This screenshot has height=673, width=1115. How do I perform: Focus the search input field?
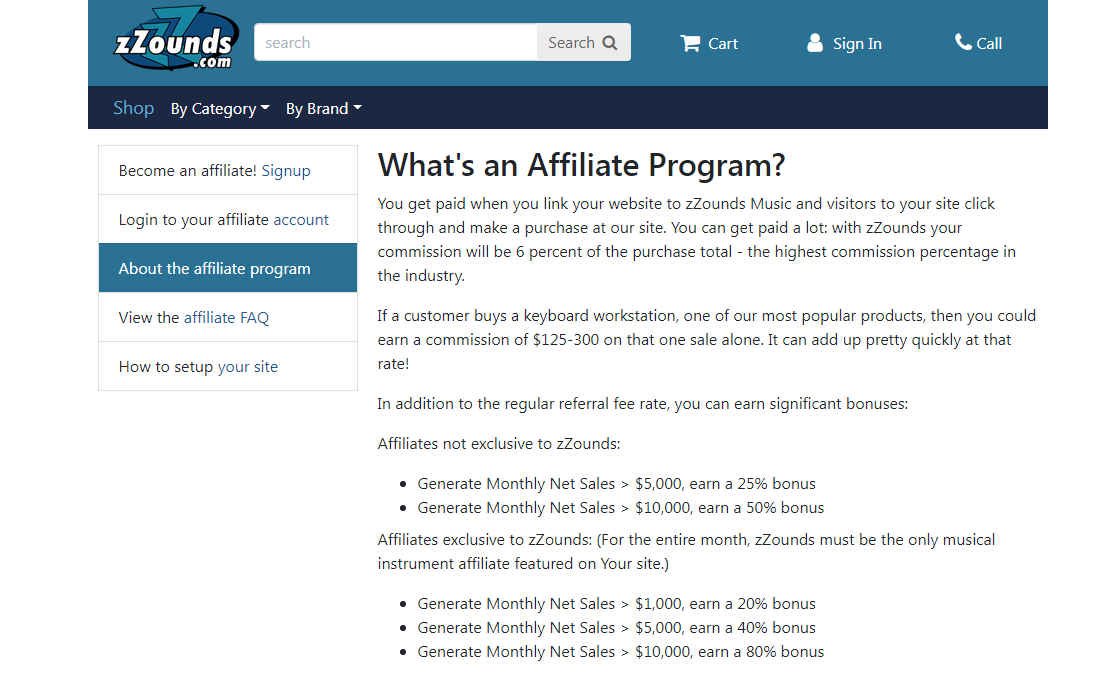[395, 43]
